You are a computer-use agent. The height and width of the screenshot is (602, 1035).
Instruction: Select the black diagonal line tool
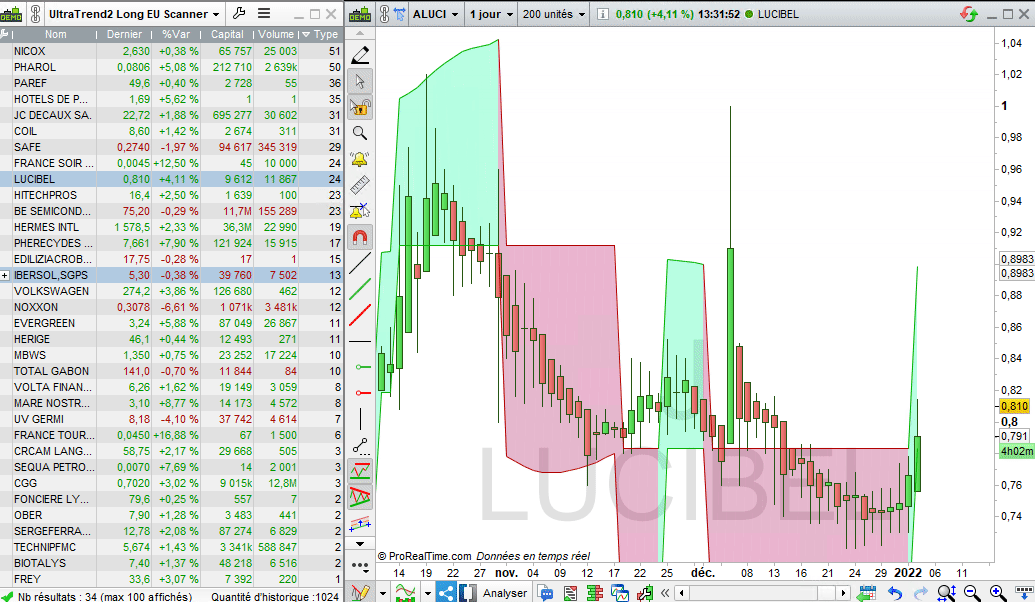(360, 263)
